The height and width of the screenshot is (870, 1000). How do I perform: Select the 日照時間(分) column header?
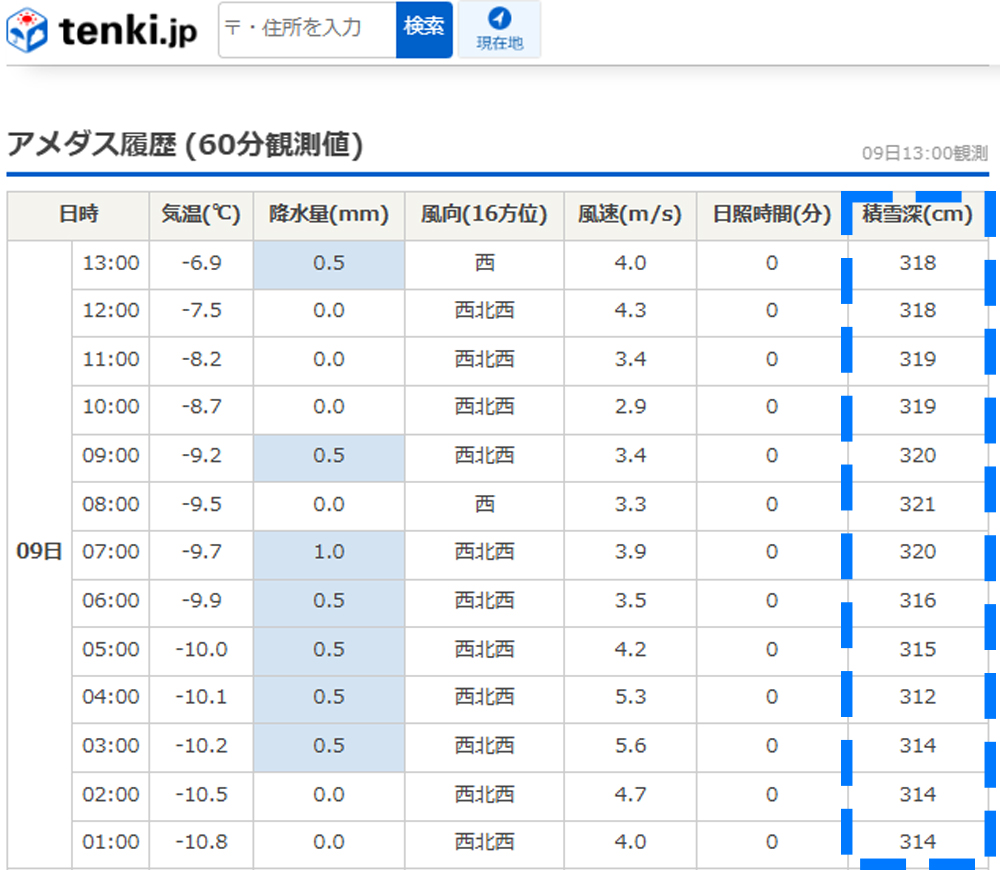(772, 215)
